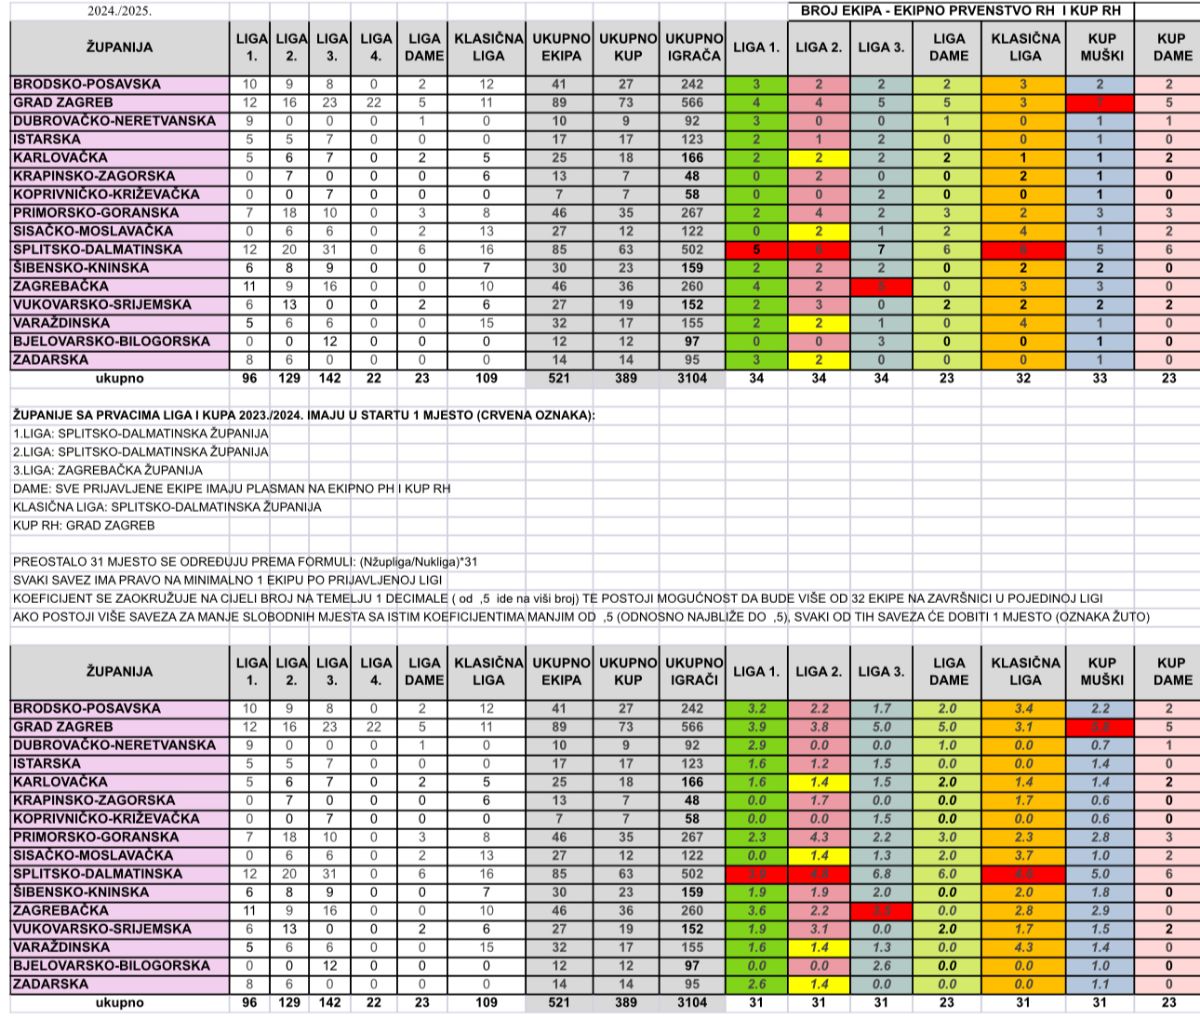Select ISTARSKA row label in the upper table

[40, 140]
